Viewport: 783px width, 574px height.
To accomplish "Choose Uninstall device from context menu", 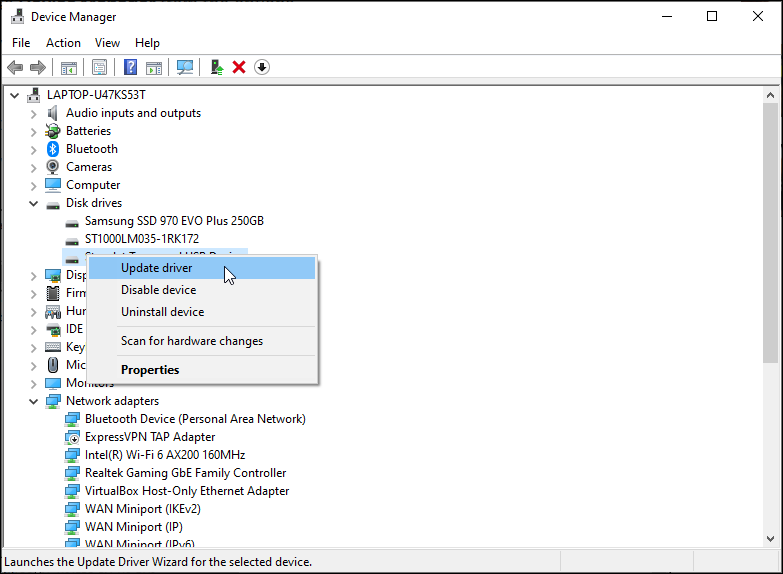I will coord(162,312).
